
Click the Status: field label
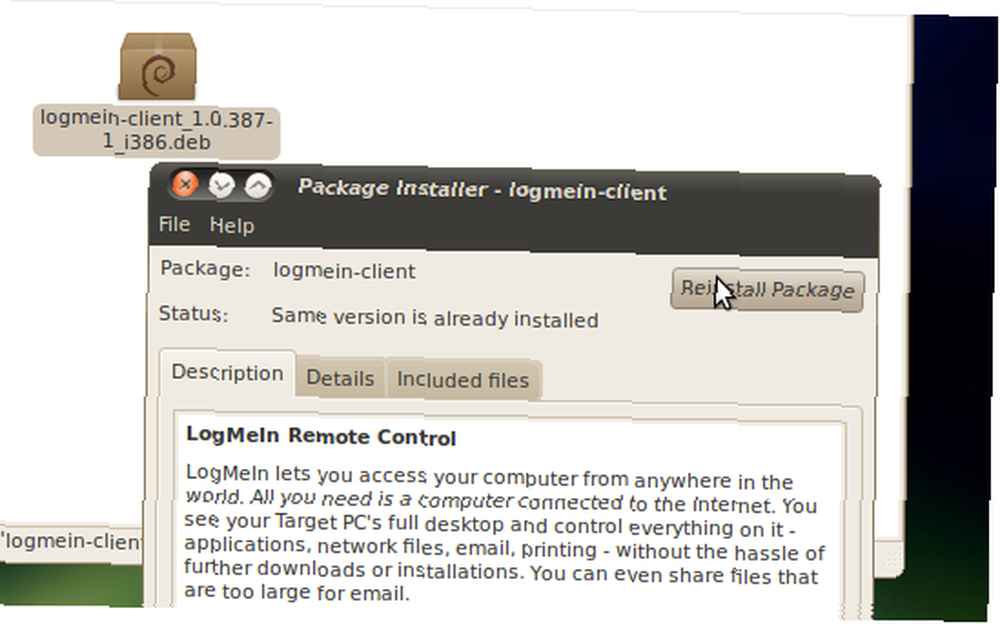(x=193, y=314)
